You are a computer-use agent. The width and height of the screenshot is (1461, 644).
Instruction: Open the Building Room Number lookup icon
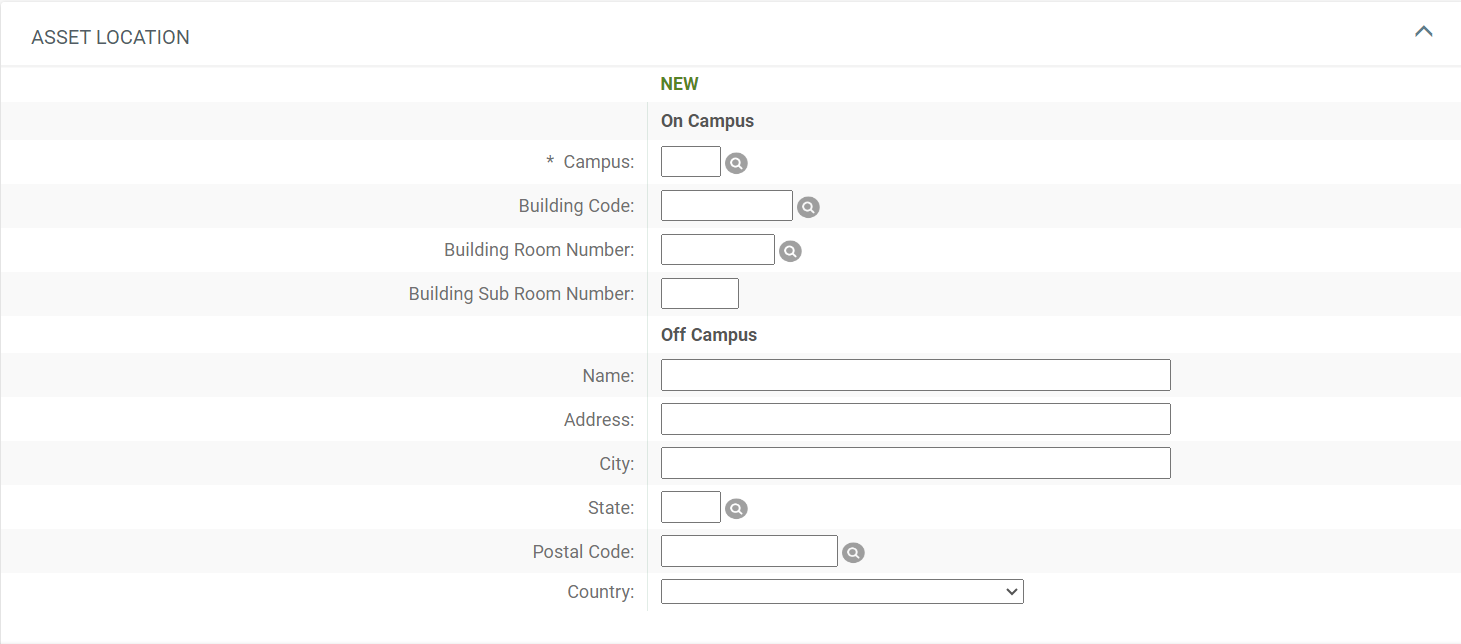coord(790,251)
